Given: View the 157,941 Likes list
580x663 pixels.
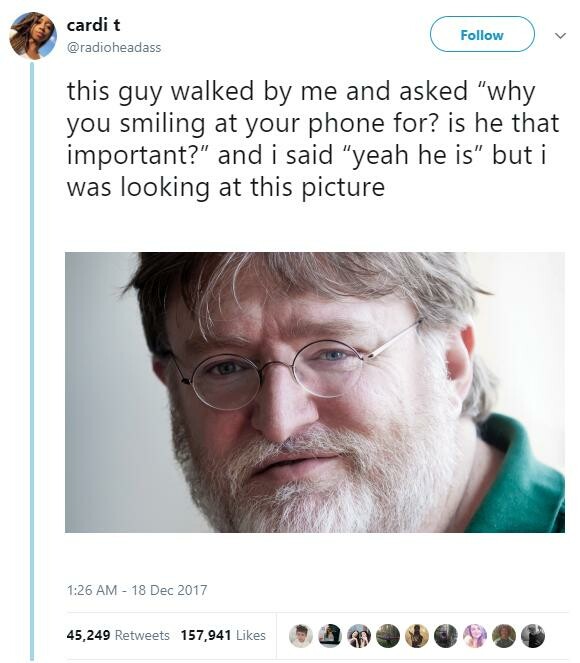Looking at the screenshot, I should pyautogui.click(x=223, y=635).
